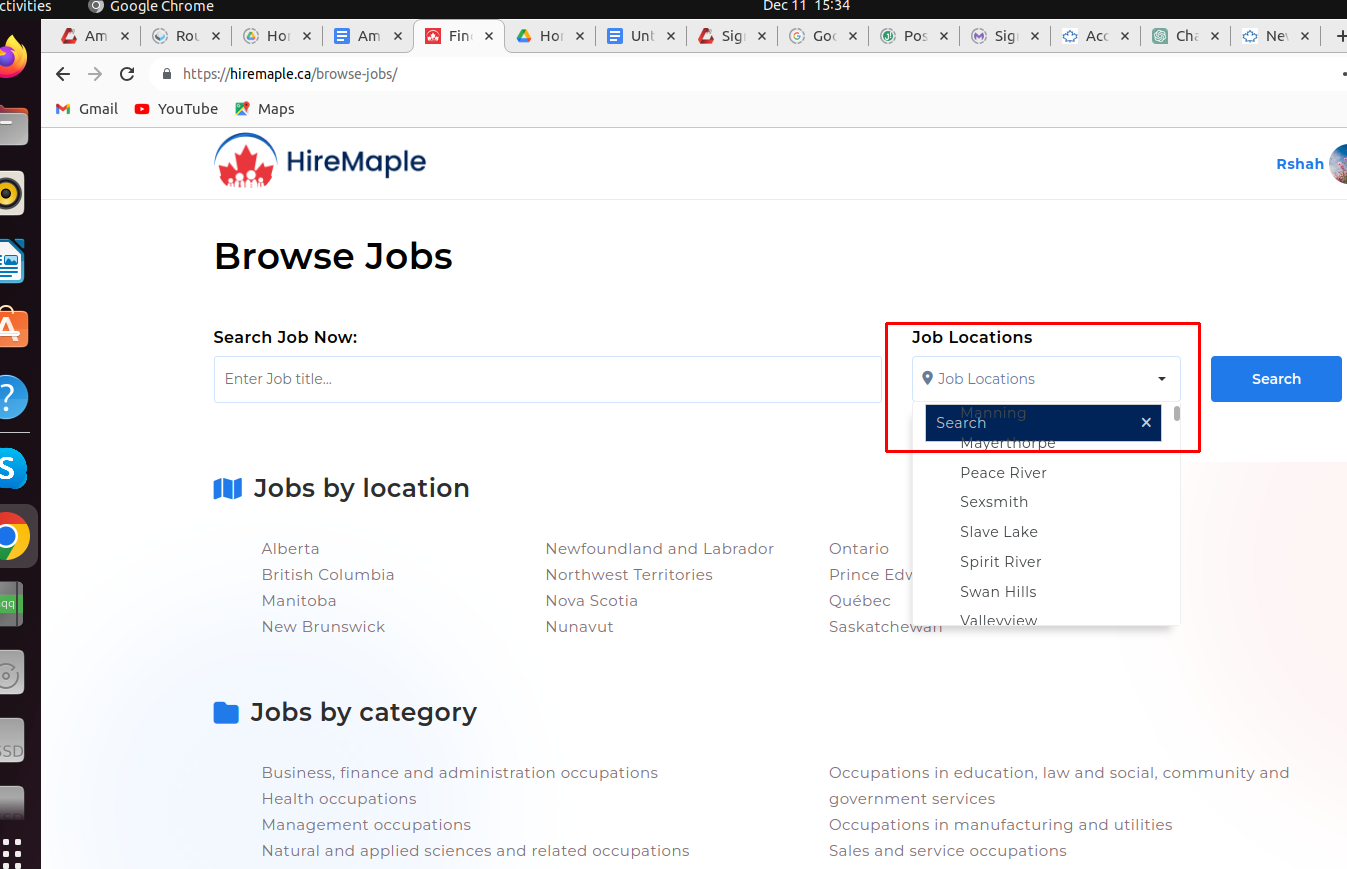Open a new tab with the plus button
1347x869 pixels.
(1340, 36)
